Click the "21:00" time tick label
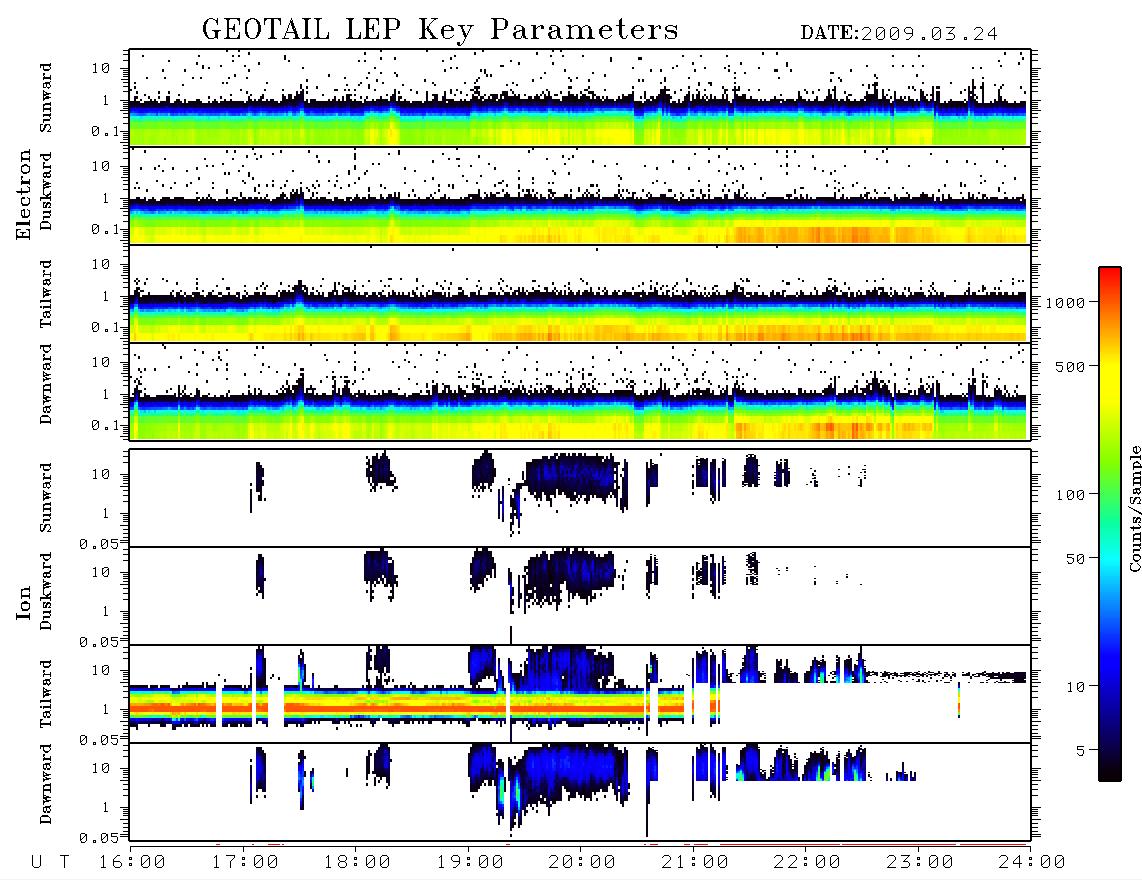The height and width of the screenshot is (880, 1142). click(695, 863)
